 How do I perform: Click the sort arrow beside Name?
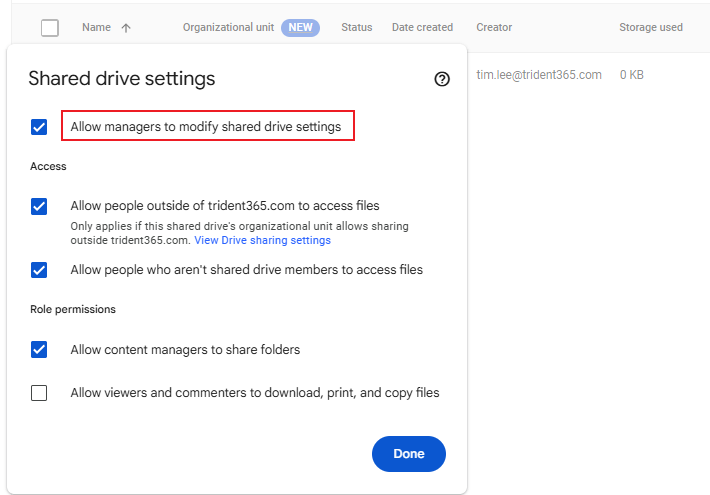pyautogui.click(x=126, y=28)
